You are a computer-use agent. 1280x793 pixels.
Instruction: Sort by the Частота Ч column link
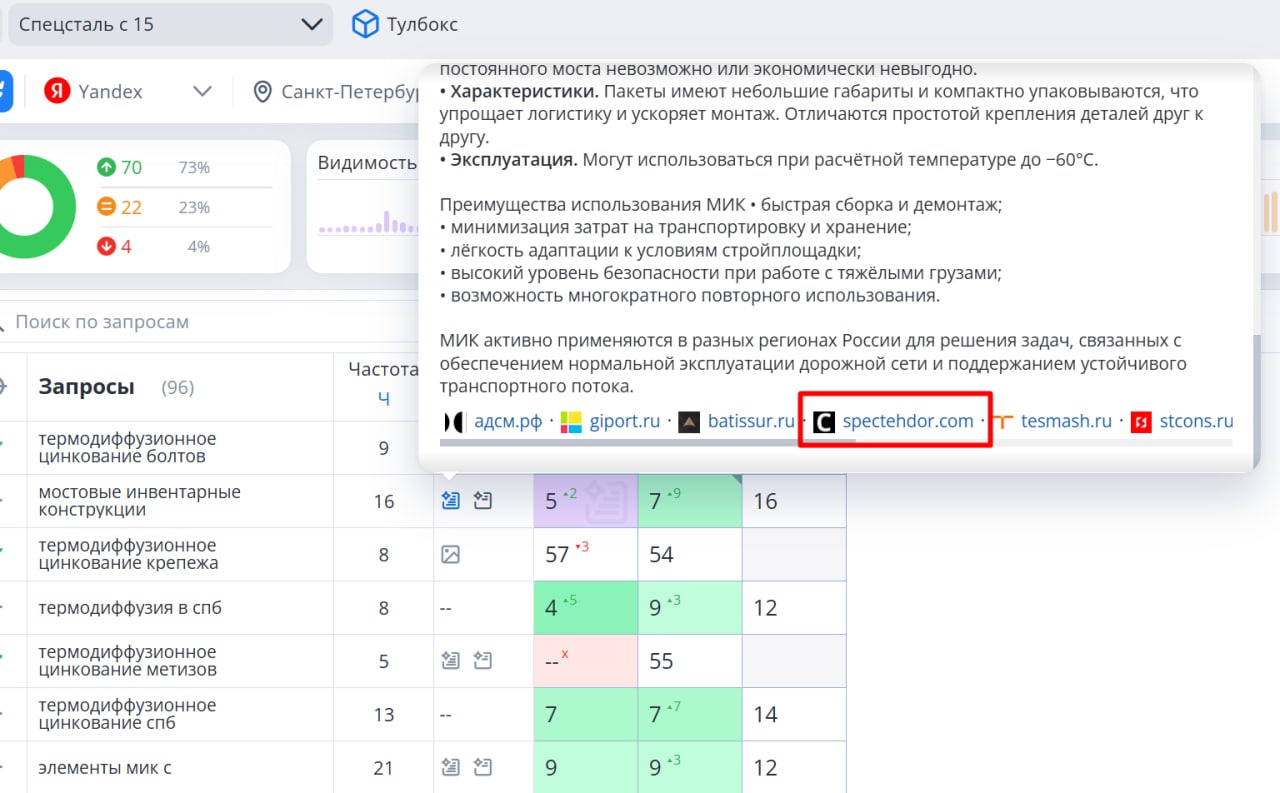(x=383, y=397)
